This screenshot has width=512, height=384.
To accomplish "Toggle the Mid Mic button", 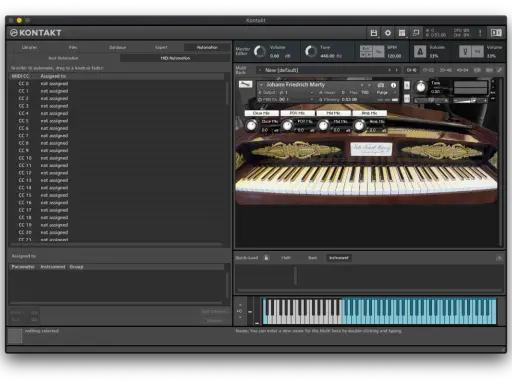I will [x=333, y=113].
